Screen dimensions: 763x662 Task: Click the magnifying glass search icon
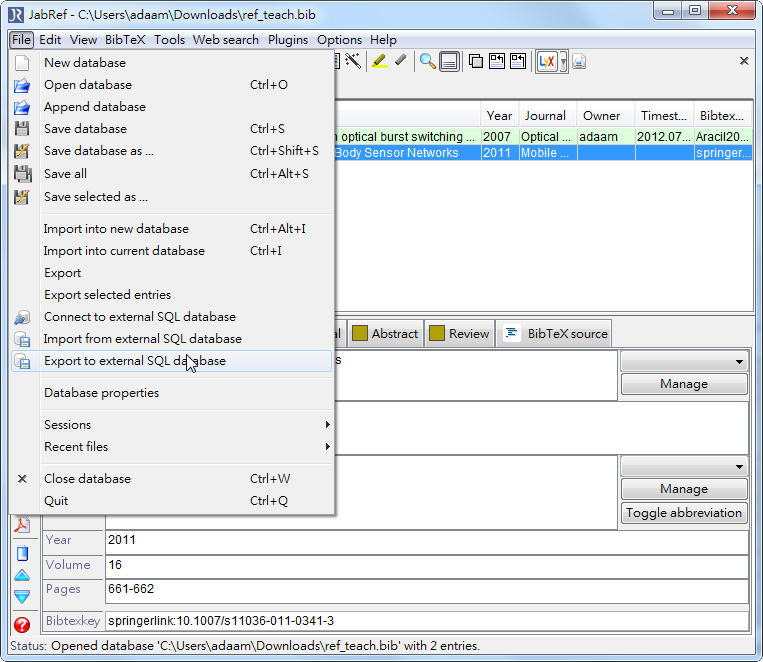coord(427,61)
